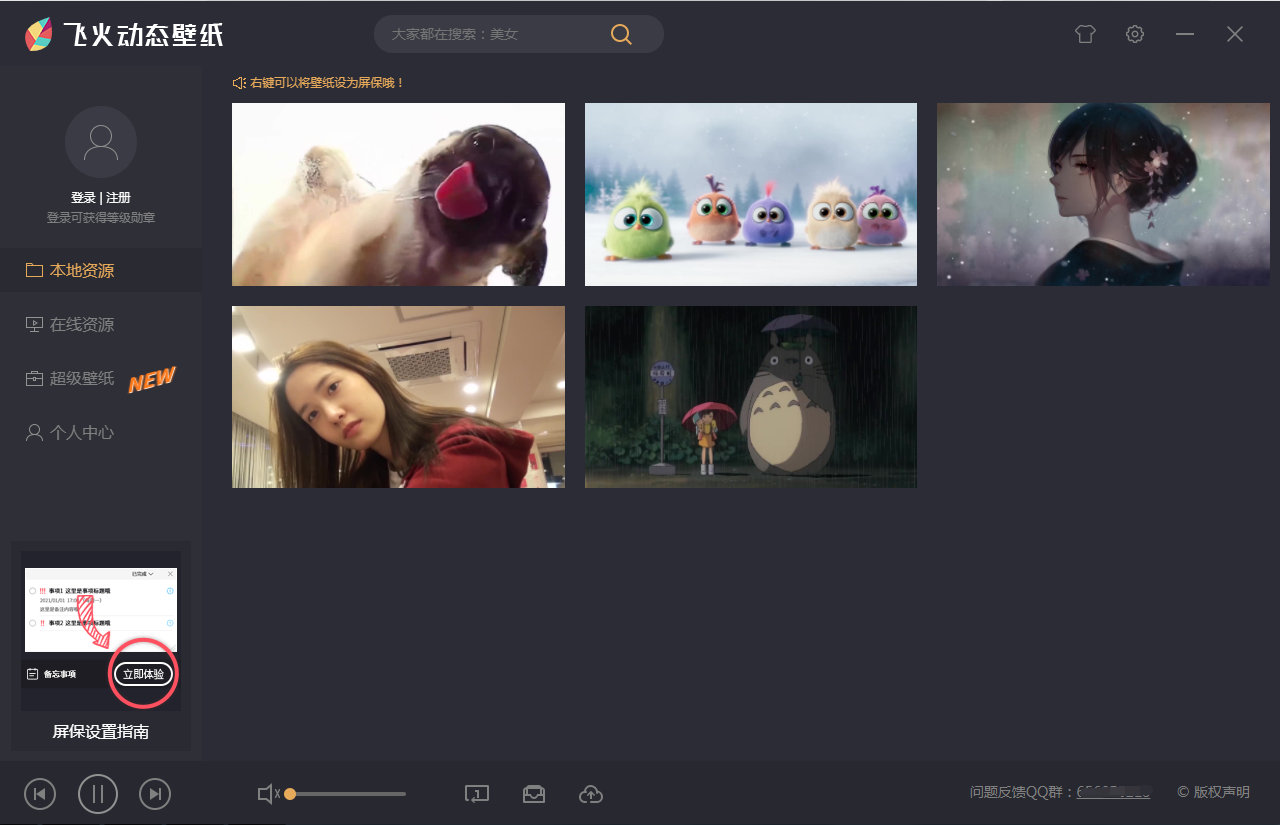Click the announcement speaker icon
This screenshot has height=825, width=1280.
coord(239,83)
